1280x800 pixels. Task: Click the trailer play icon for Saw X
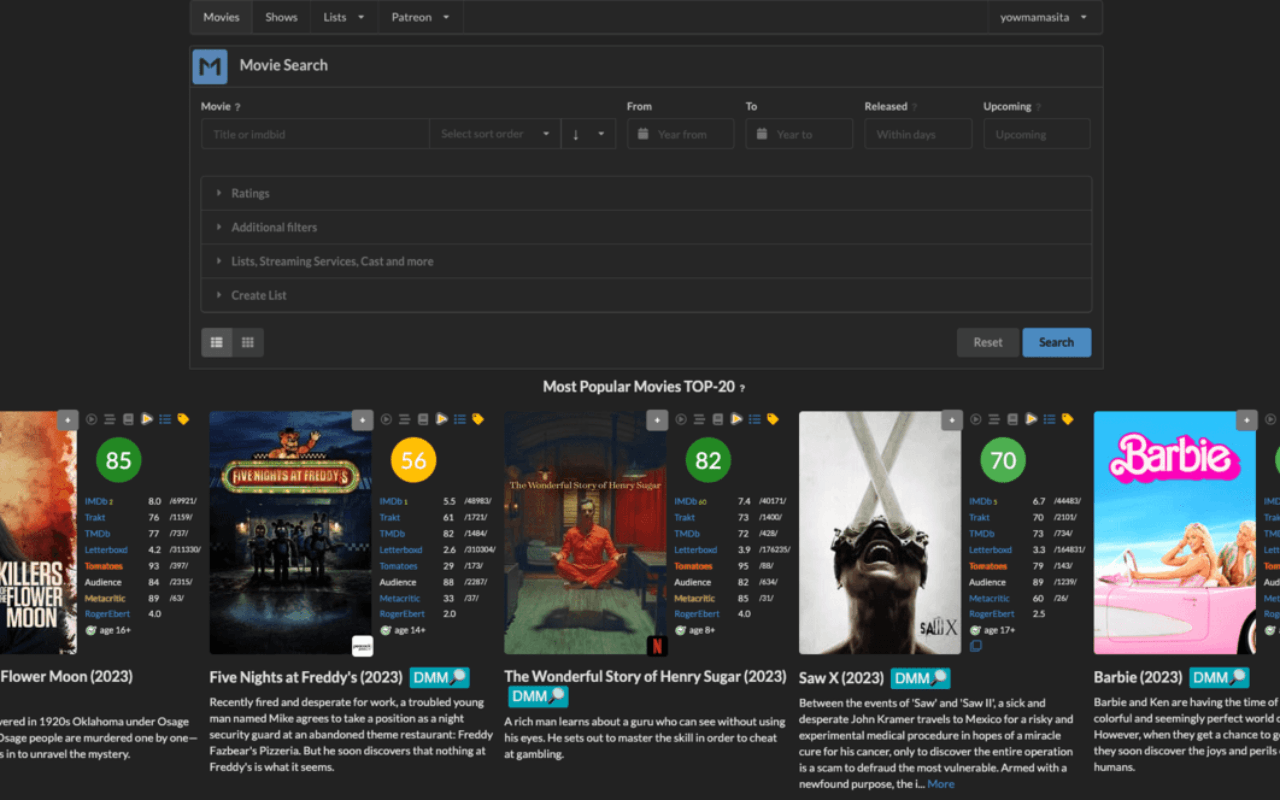(x=976, y=420)
